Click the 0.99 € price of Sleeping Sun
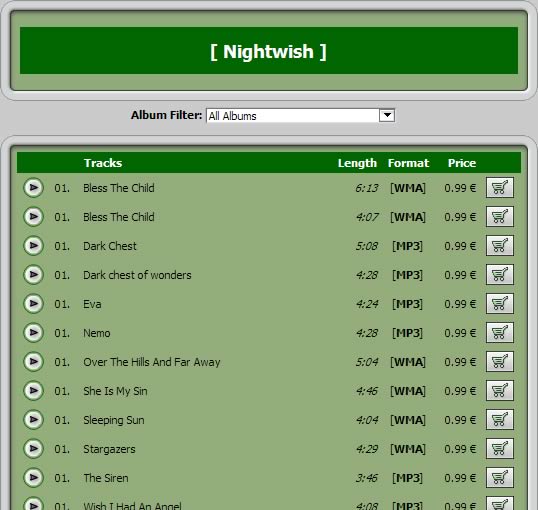Image resolution: width=538 pixels, height=510 pixels. coord(460,420)
